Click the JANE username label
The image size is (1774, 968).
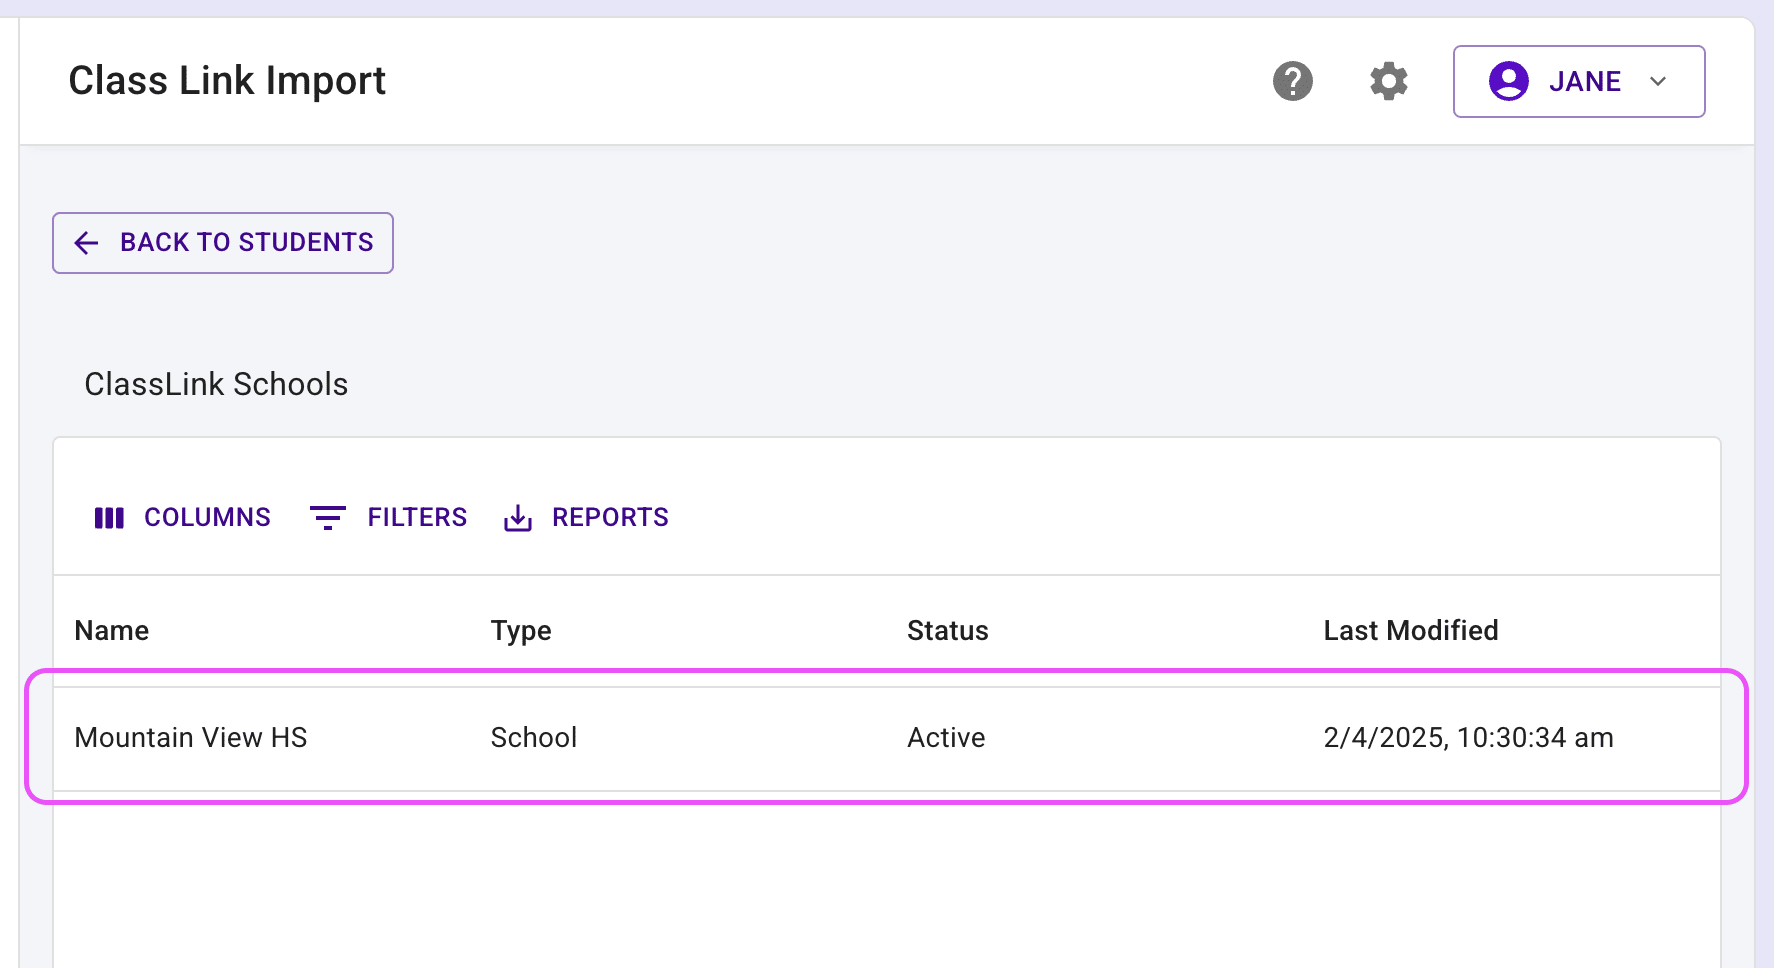[x=1585, y=81]
